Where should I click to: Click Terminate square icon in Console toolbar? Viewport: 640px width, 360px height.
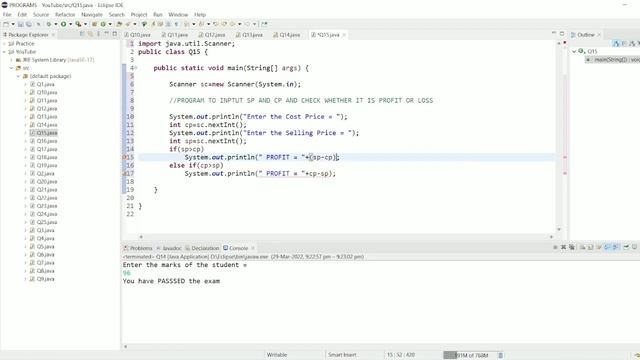(x=556, y=247)
